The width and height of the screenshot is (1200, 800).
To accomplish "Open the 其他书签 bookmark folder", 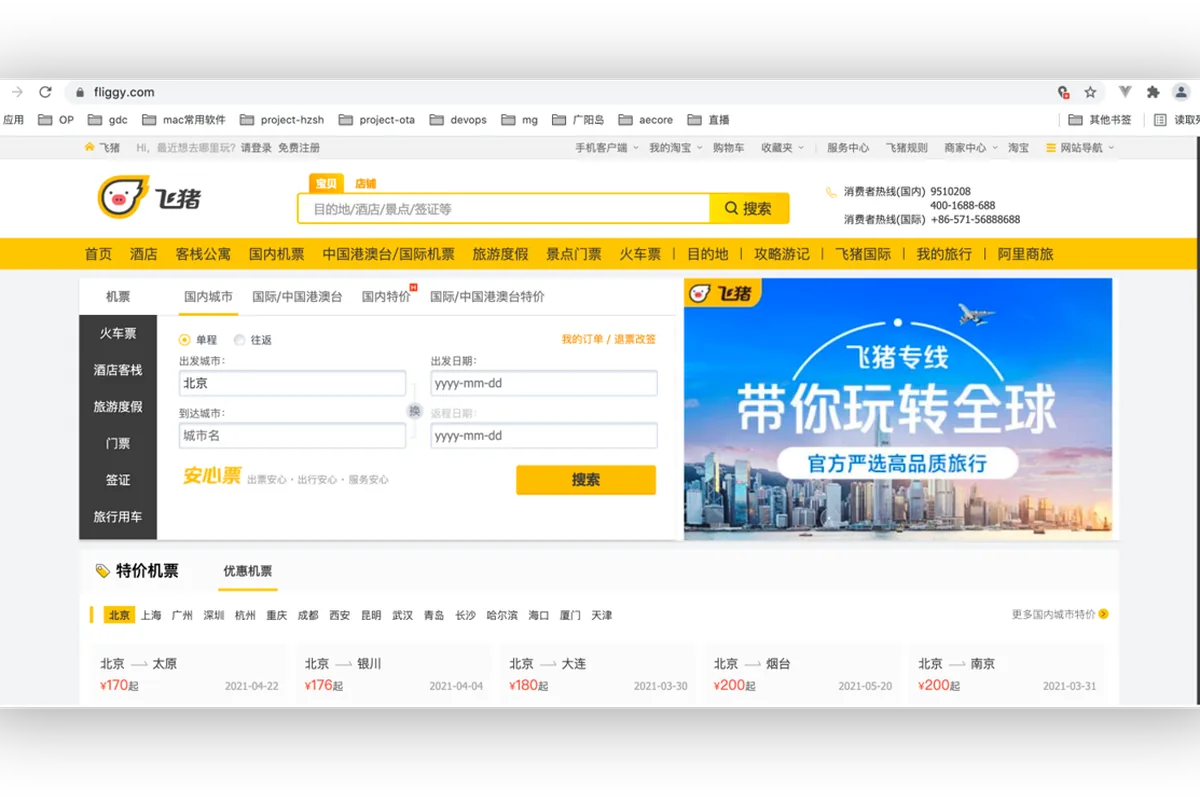I will [x=1100, y=120].
